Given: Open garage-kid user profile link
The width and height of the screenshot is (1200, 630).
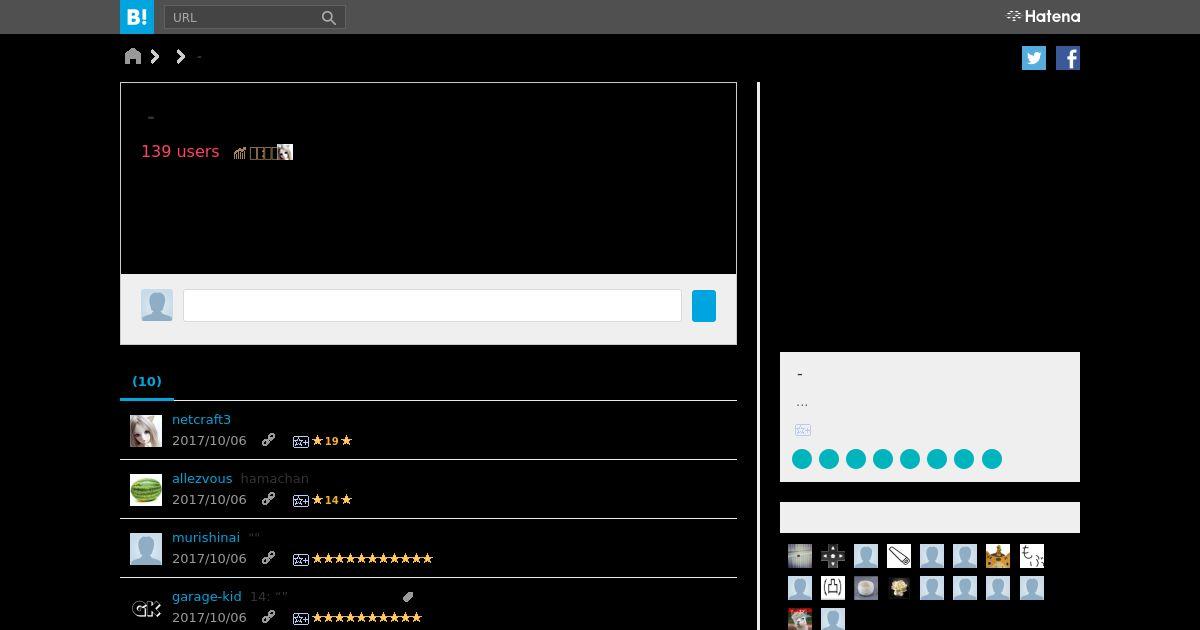Looking at the screenshot, I should [206, 596].
